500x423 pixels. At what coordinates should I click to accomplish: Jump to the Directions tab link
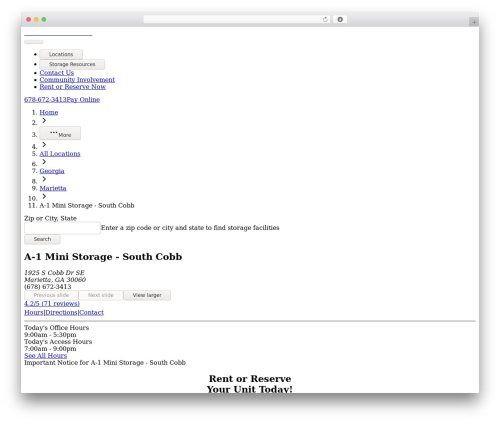[x=61, y=313]
